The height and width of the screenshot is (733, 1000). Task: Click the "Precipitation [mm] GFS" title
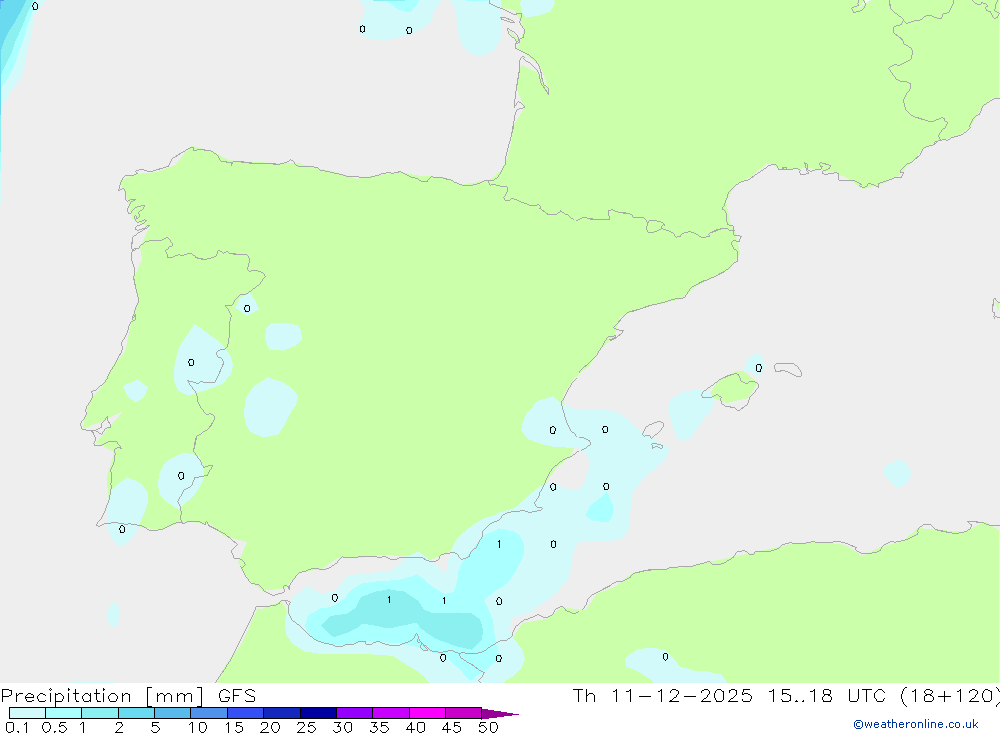[x=128, y=696]
